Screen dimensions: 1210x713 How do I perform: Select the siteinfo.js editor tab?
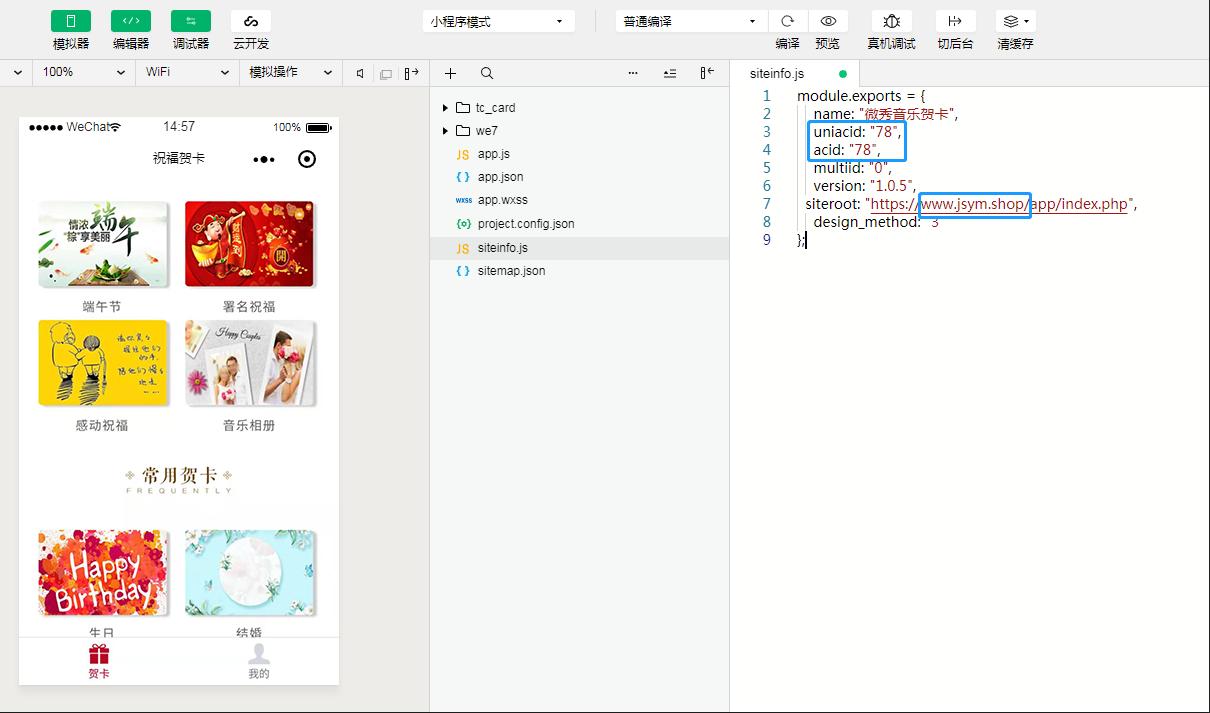[x=777, y=73]
